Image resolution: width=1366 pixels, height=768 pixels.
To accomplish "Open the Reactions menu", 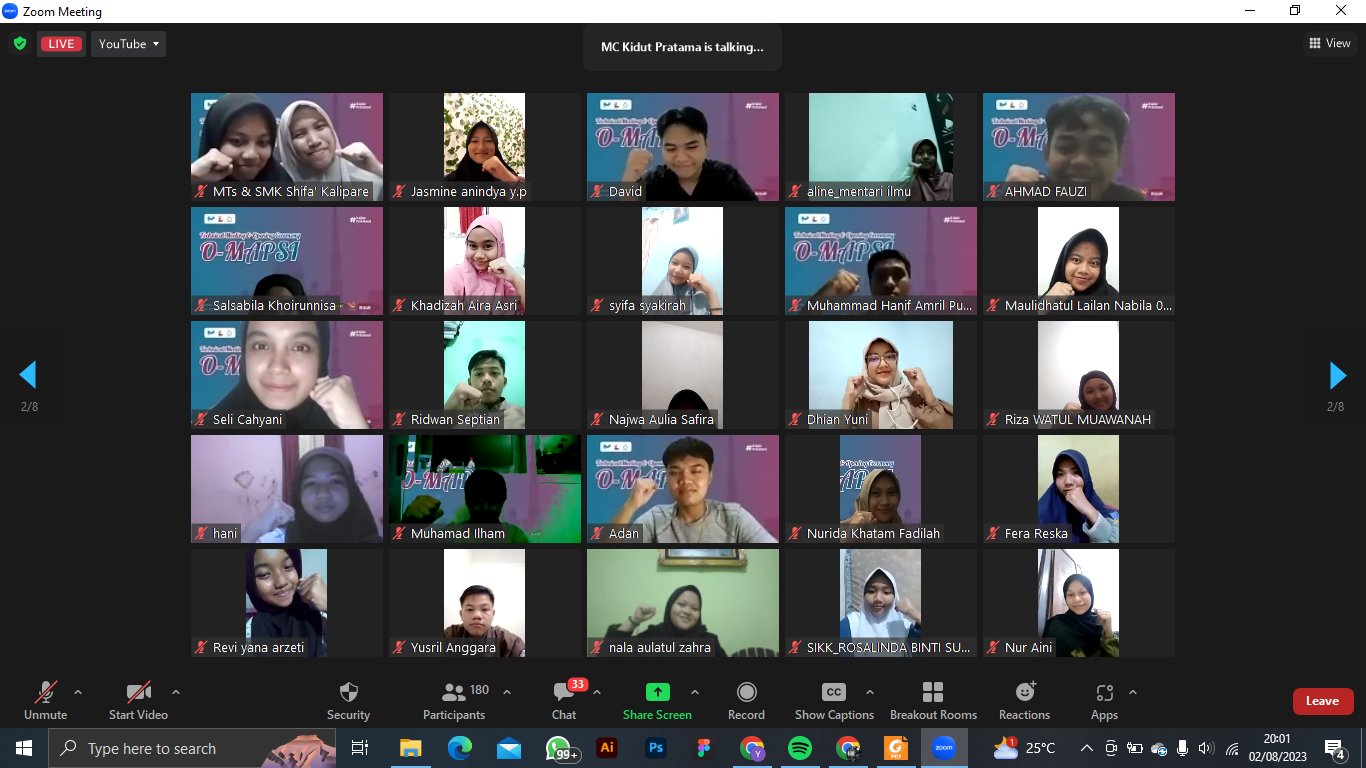I will click(1024, 693).
